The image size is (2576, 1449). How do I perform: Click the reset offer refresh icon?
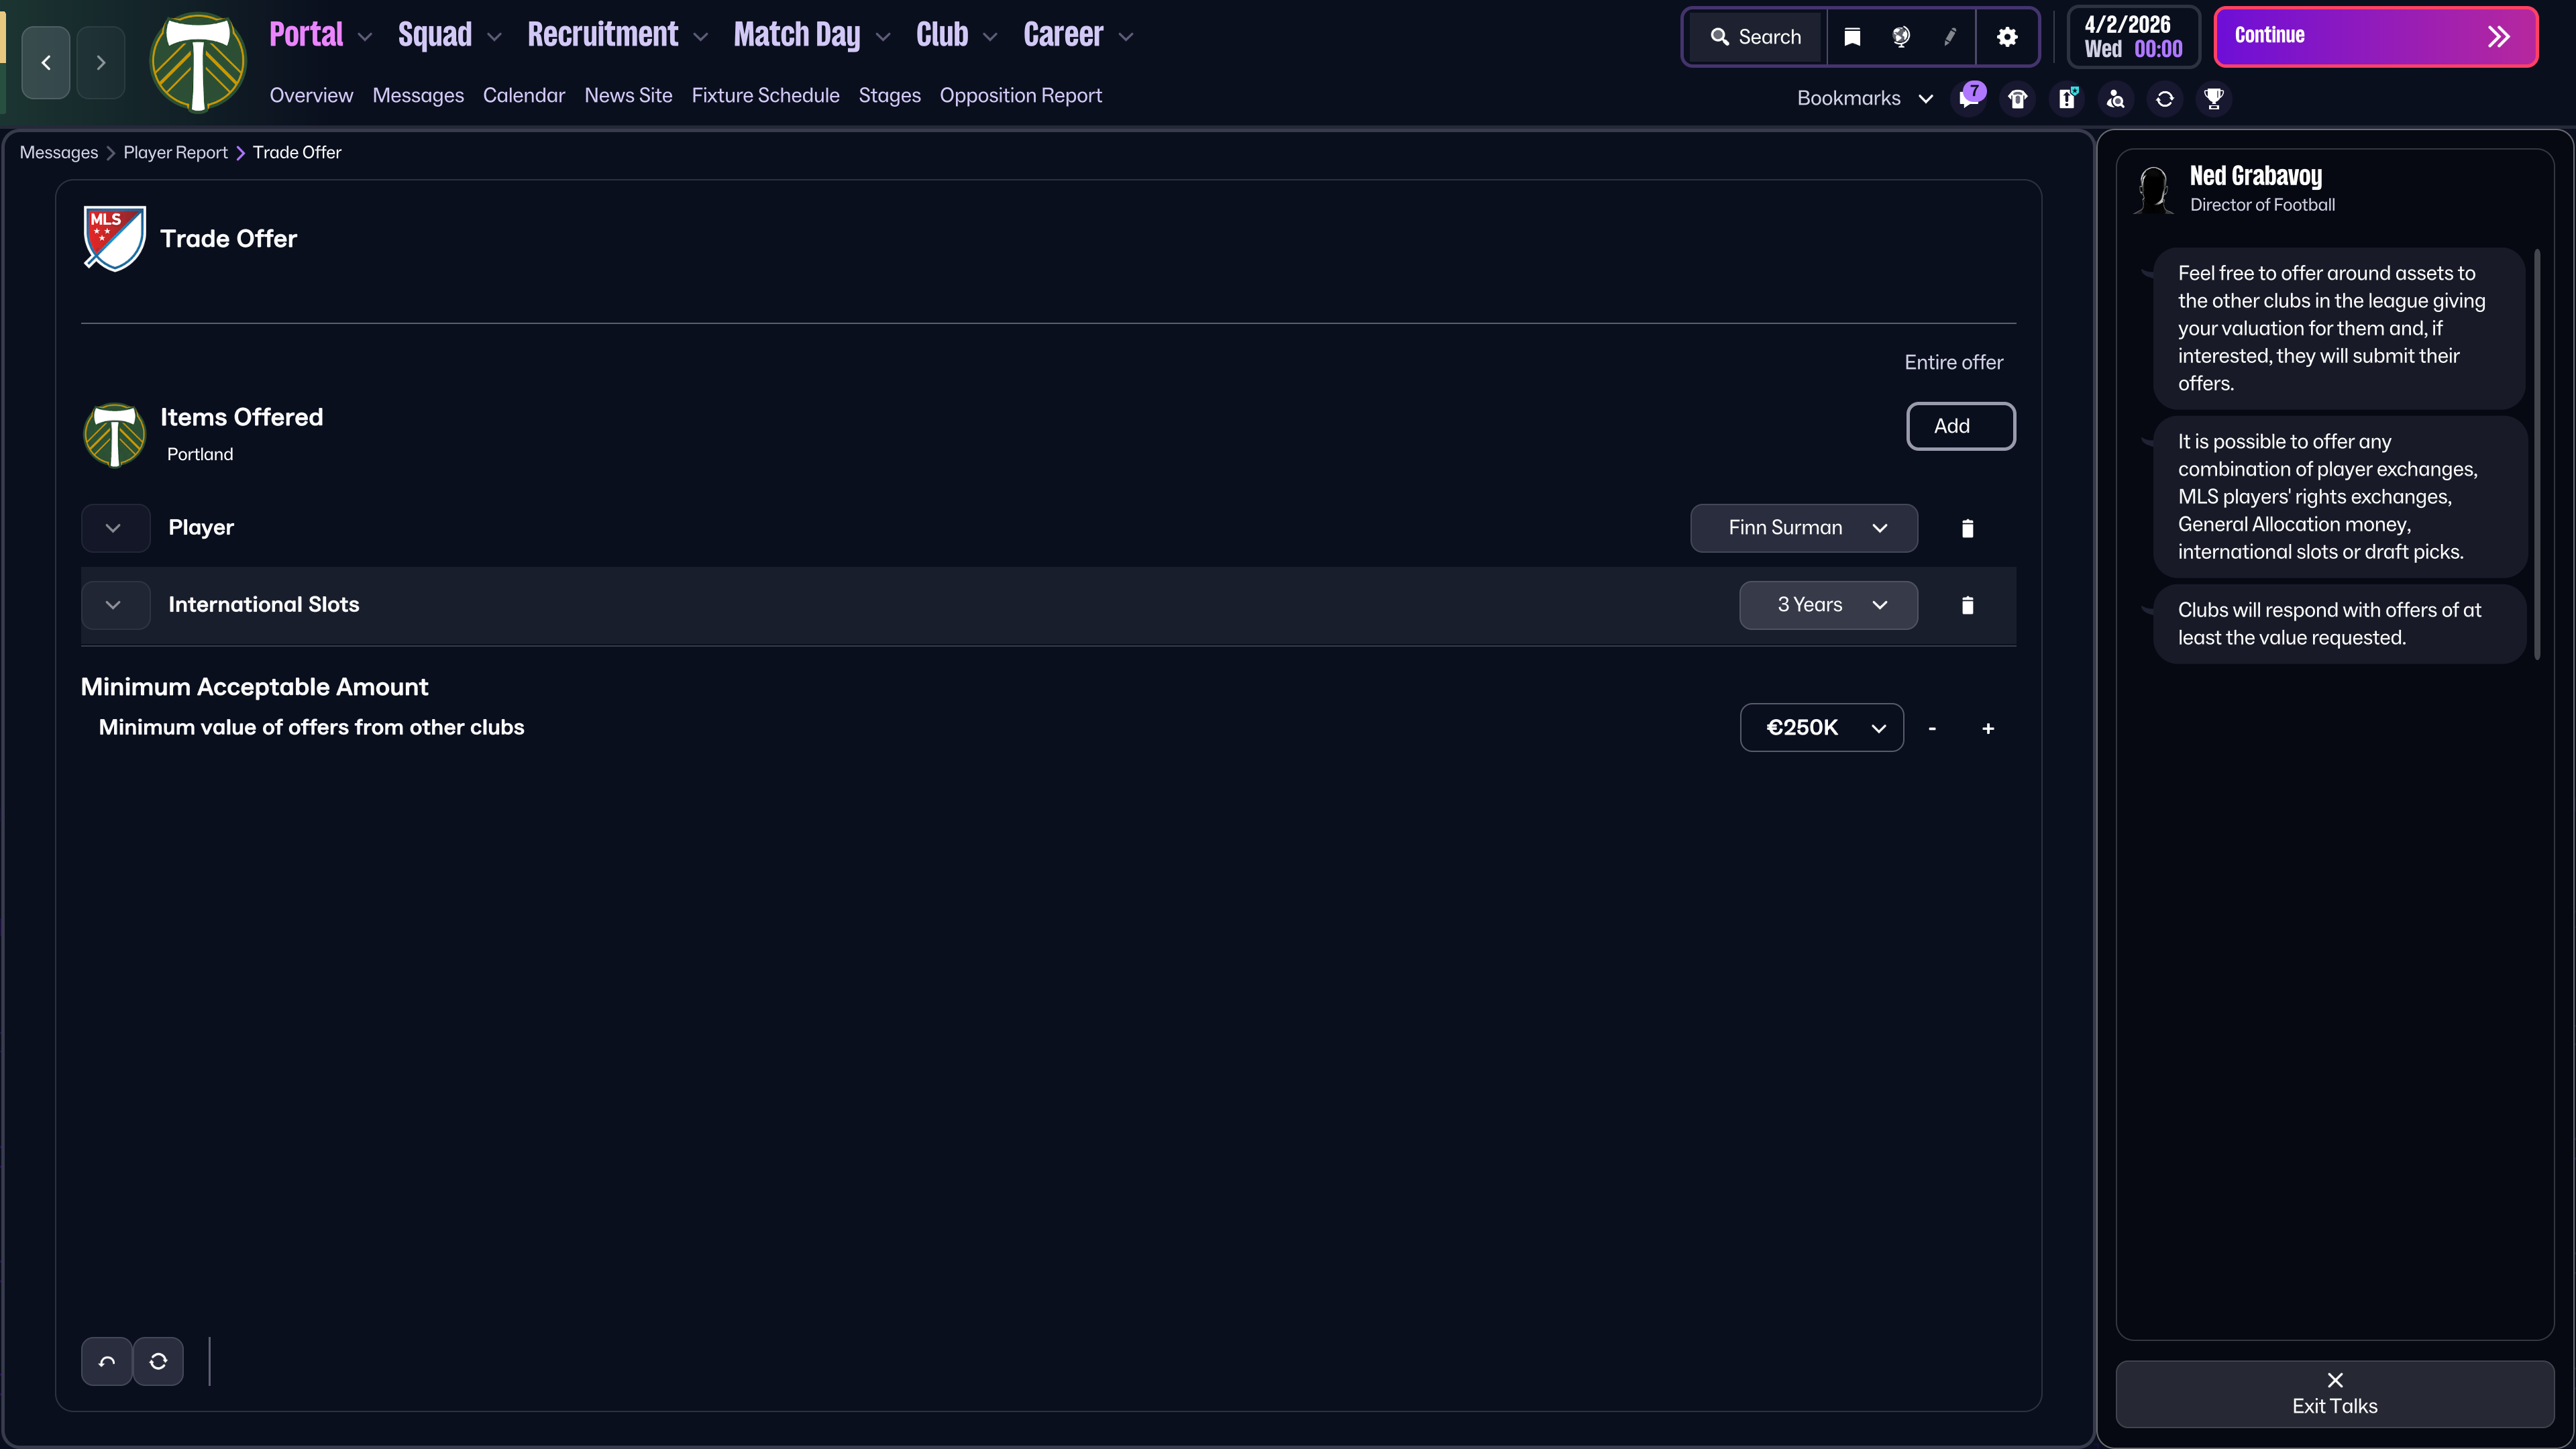pos(158,1361)
